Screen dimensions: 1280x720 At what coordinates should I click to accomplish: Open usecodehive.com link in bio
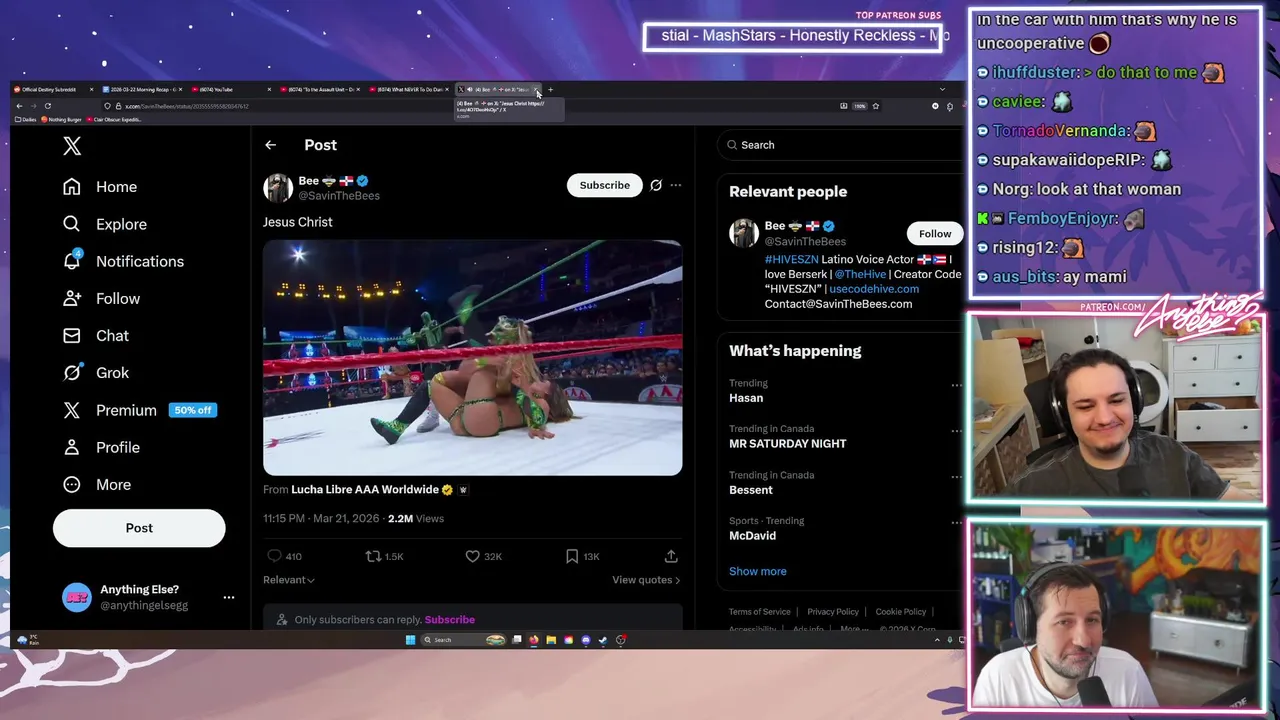tap(874, 289)
